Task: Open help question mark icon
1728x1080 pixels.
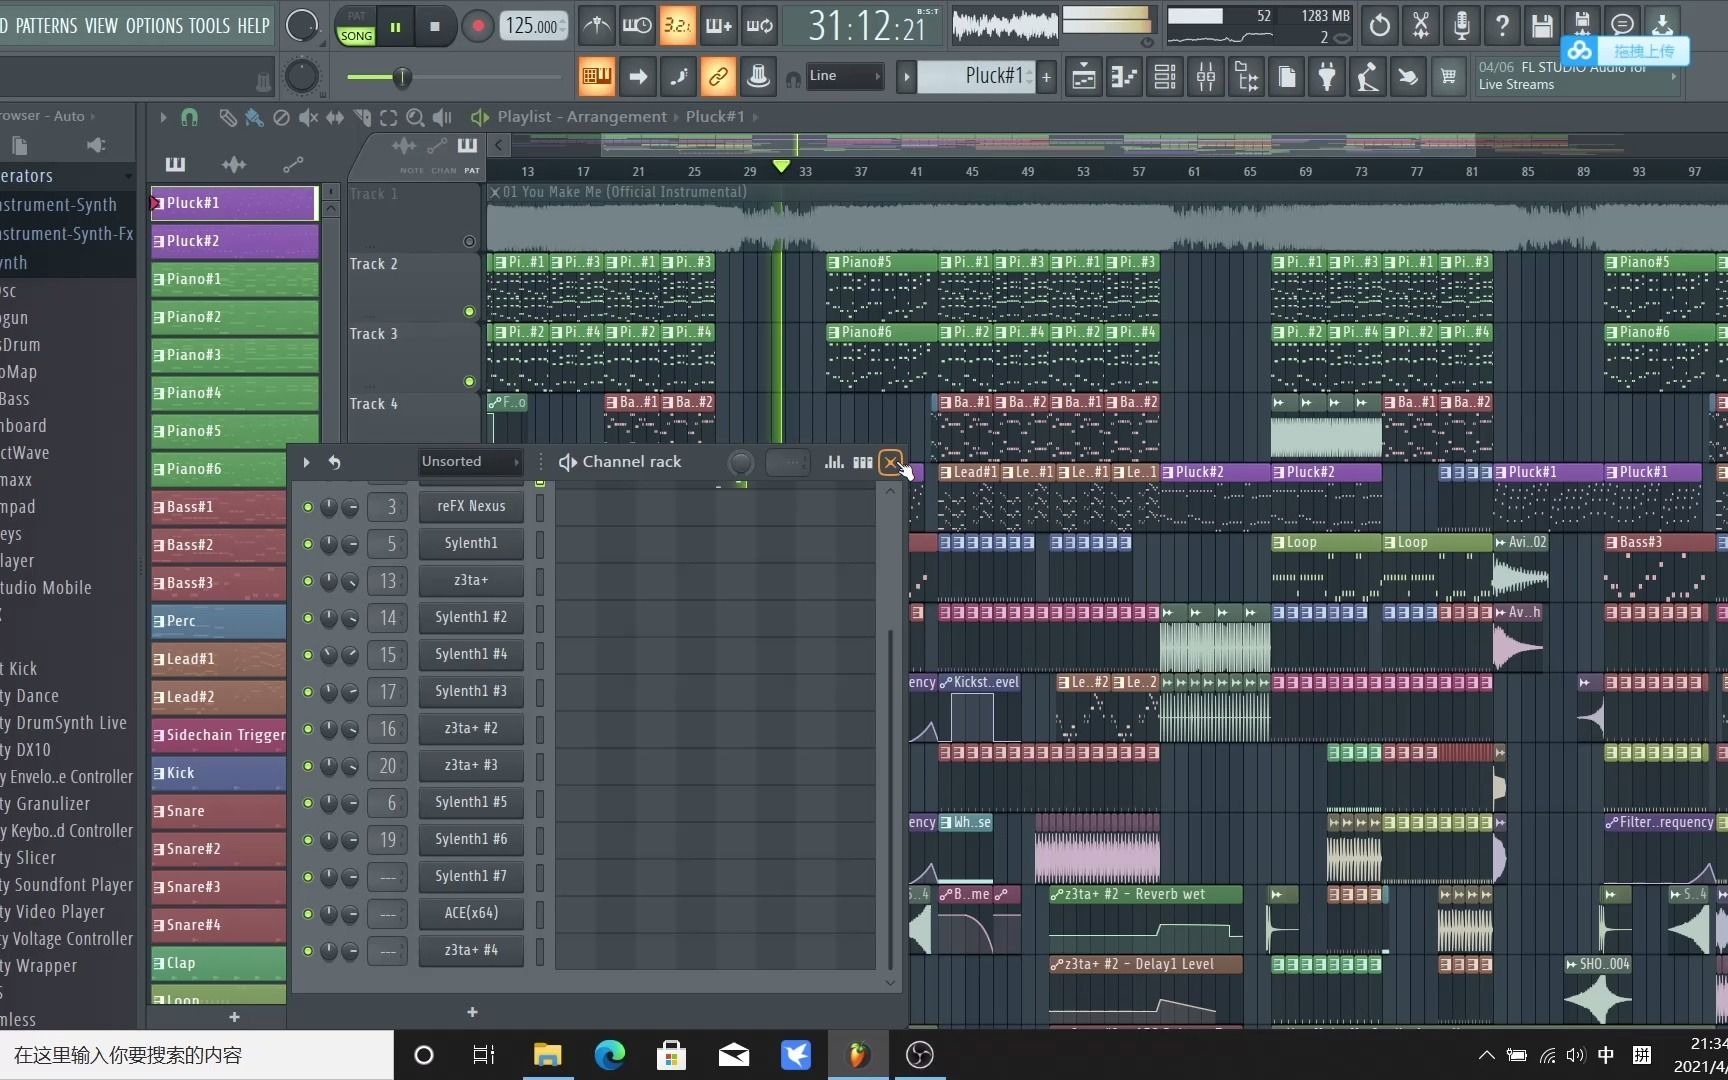Action: 1502,26
